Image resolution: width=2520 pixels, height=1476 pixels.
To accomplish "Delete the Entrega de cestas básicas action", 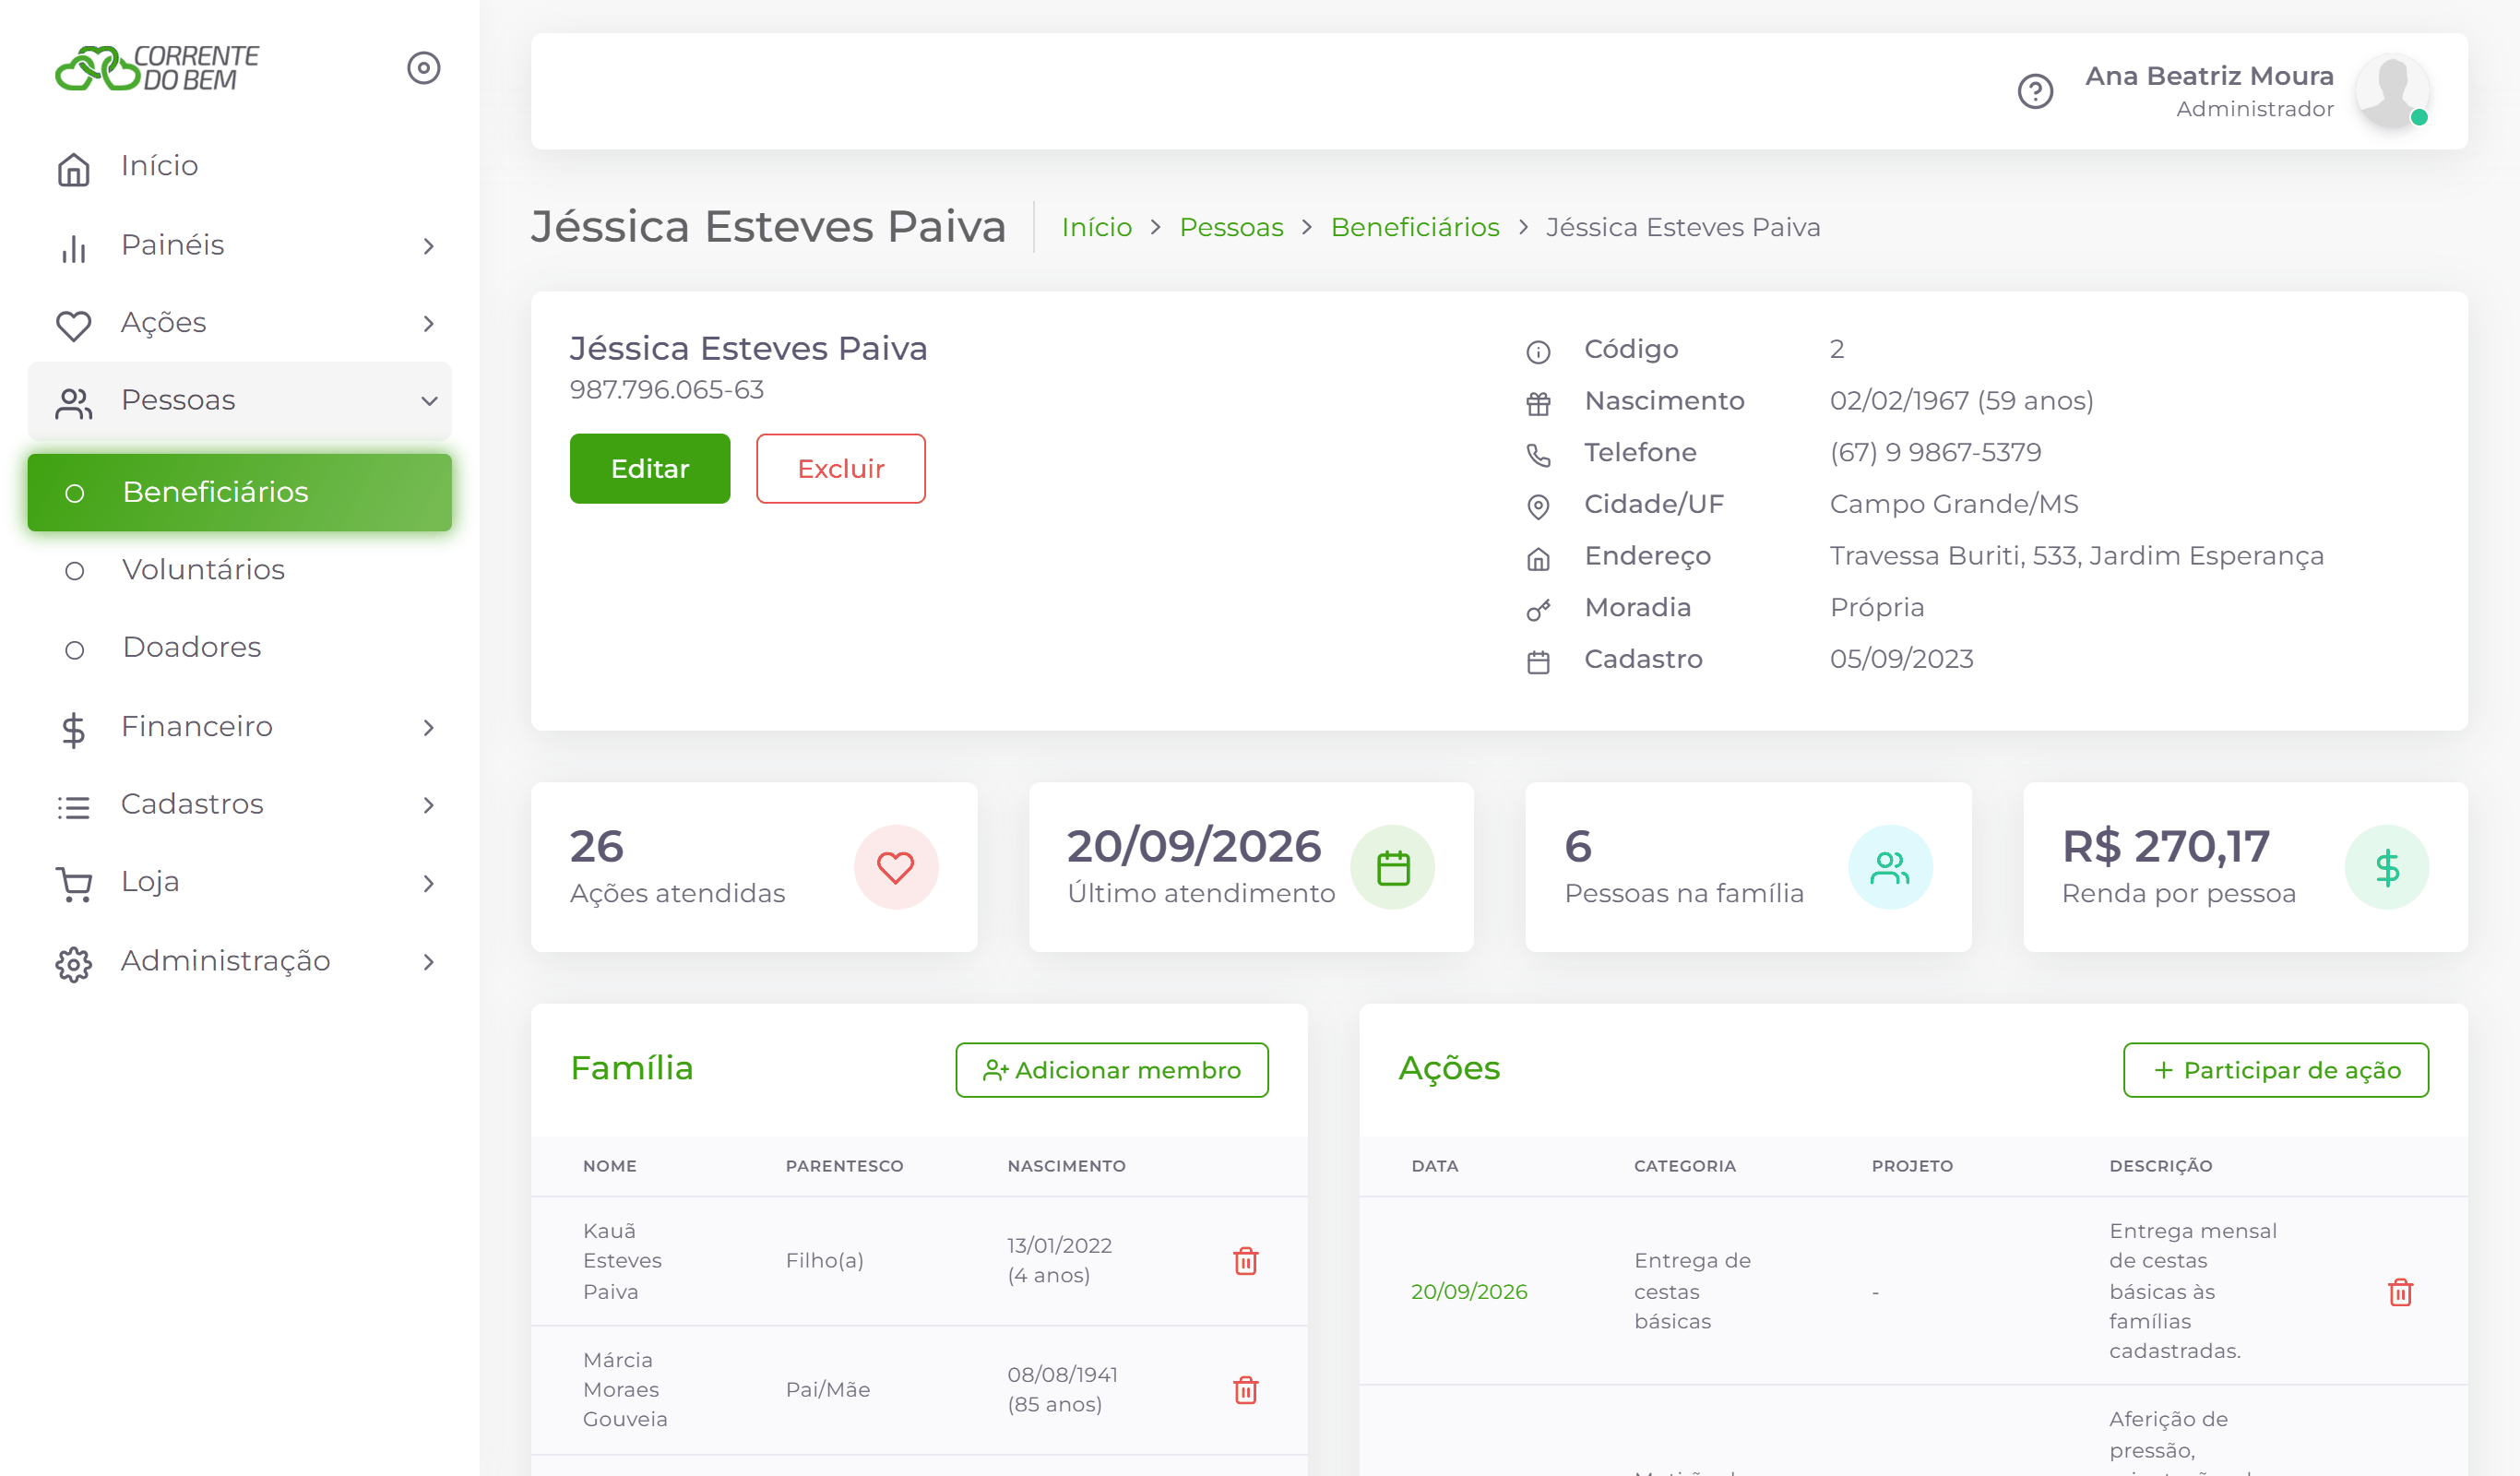I will (2401, 1292).
